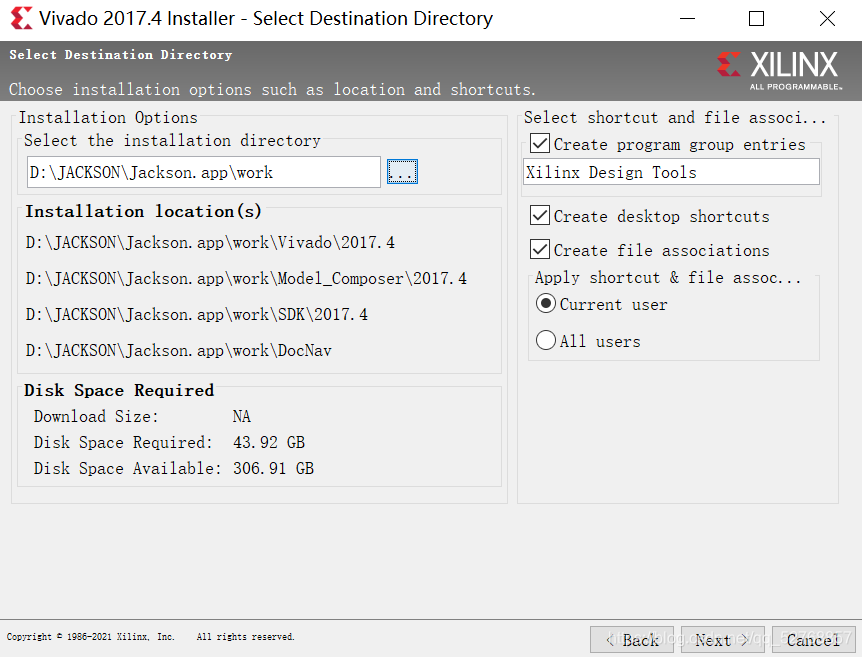This screenshot has width=862, height=657.
Task: Toggle Create program group entries checkbox
Action: coord(540,143)
